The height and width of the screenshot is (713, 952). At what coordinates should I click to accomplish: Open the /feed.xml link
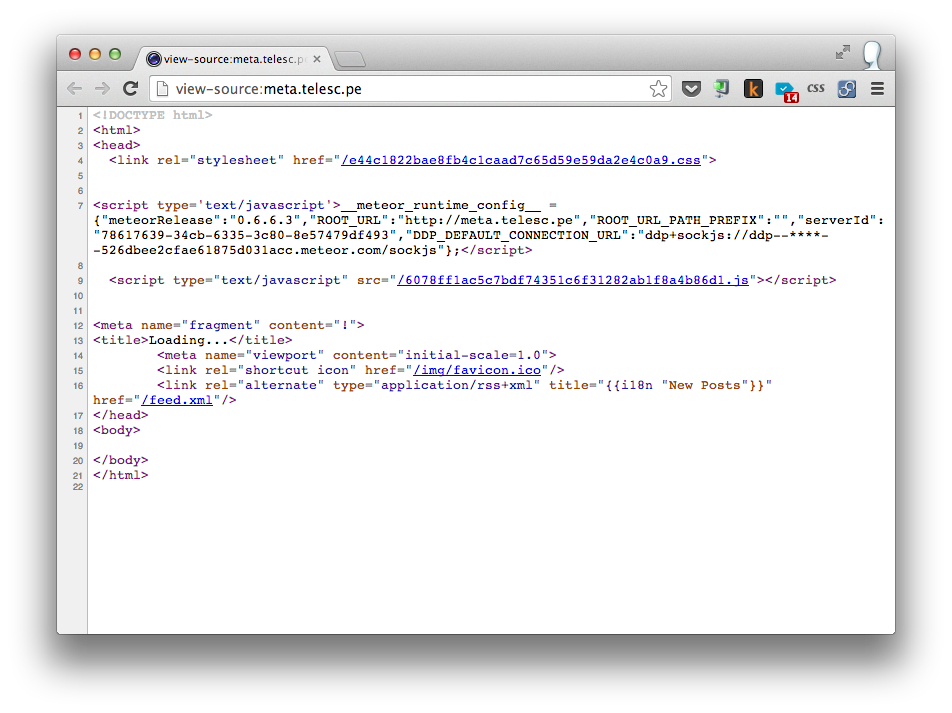click(x=177, y=400)
